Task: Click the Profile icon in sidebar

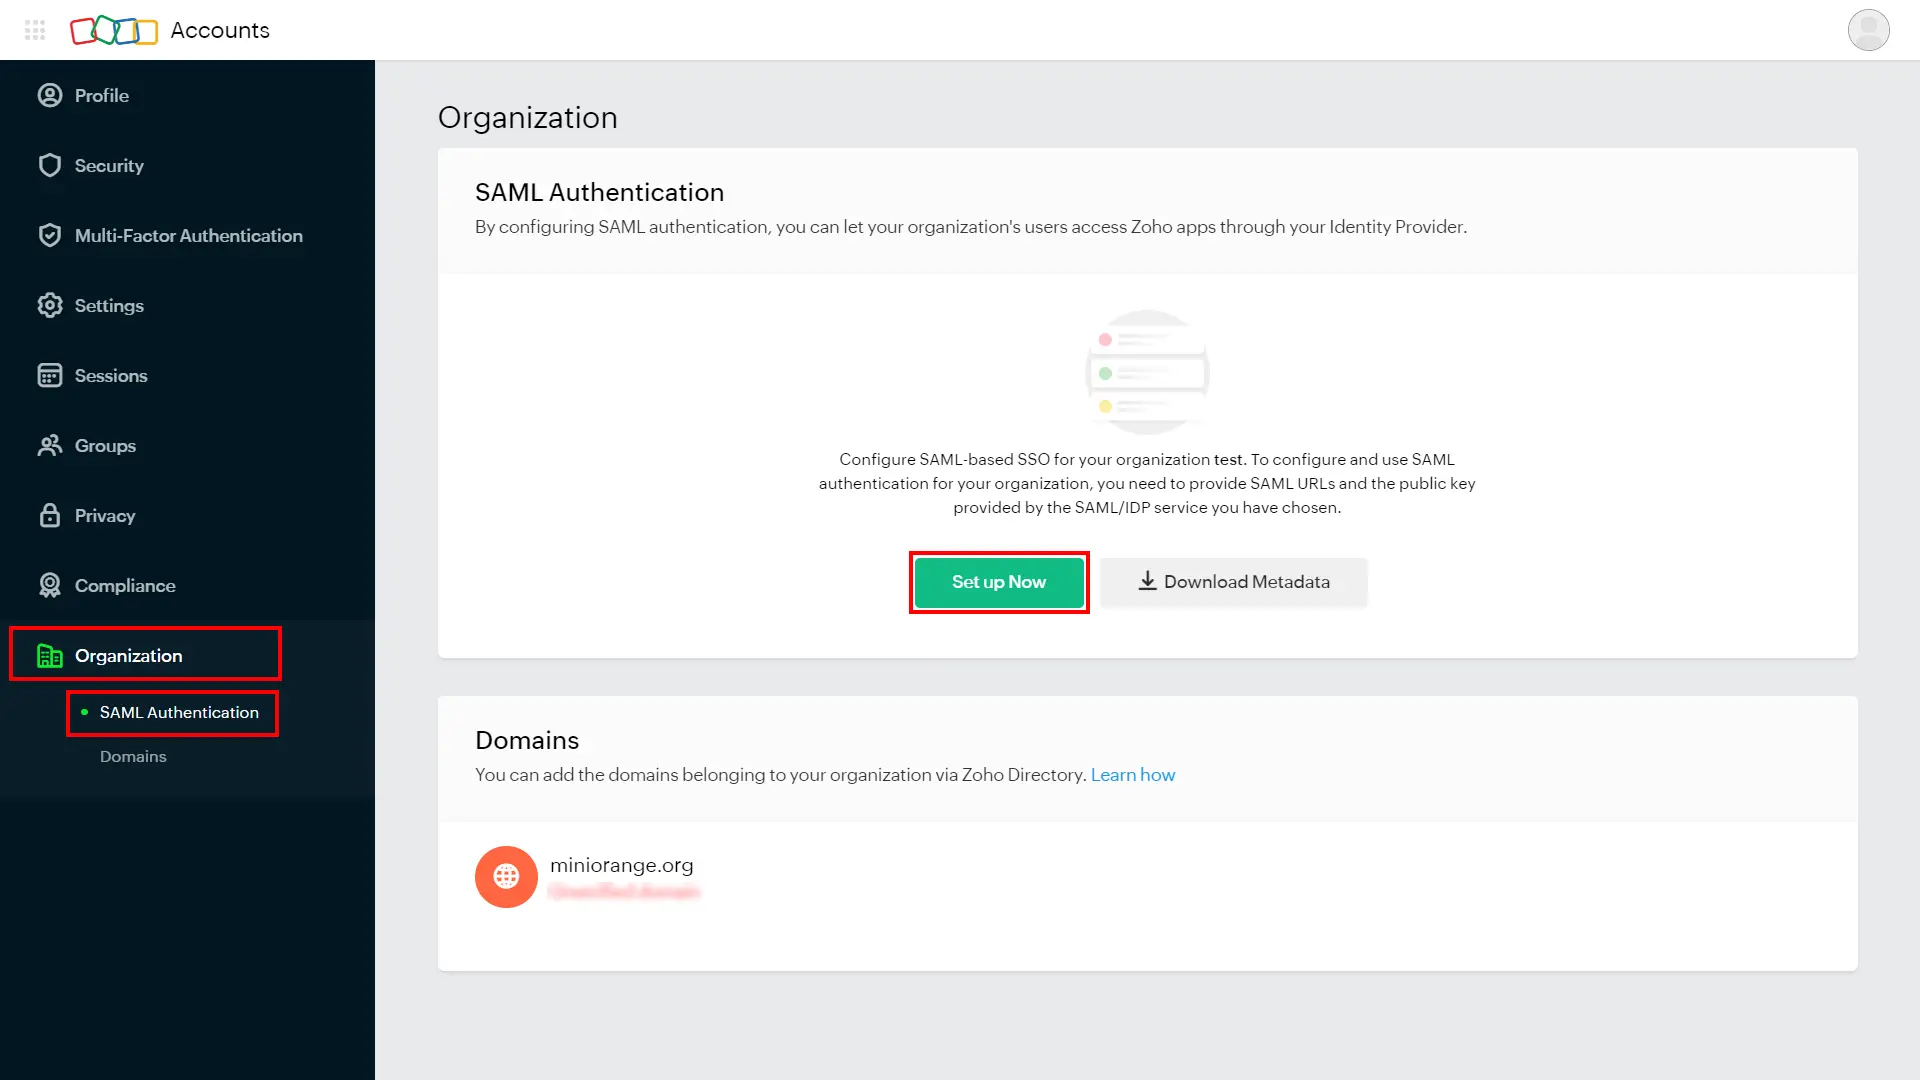Action: click(49, 95)
